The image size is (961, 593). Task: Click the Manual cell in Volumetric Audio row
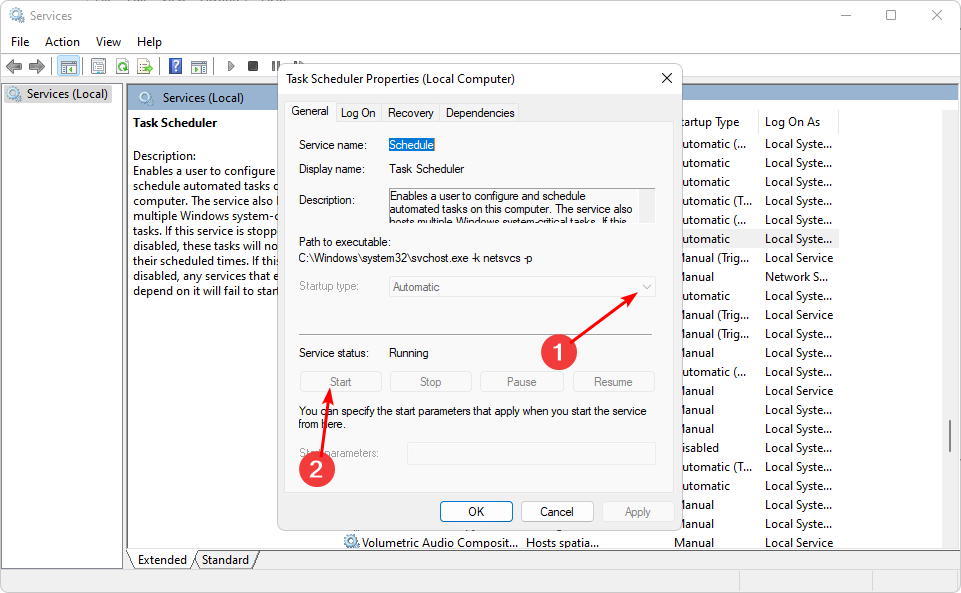point(694,543)
